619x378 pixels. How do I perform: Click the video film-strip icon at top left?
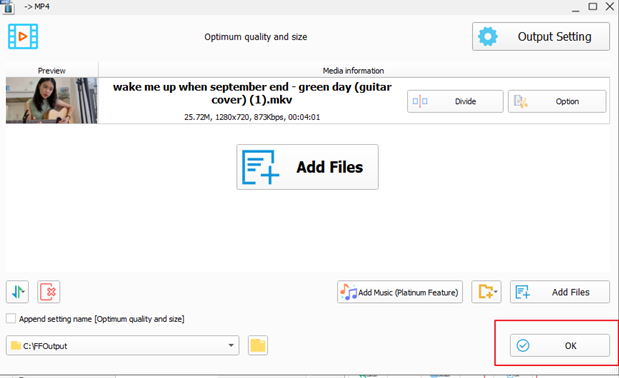[23, 36]
